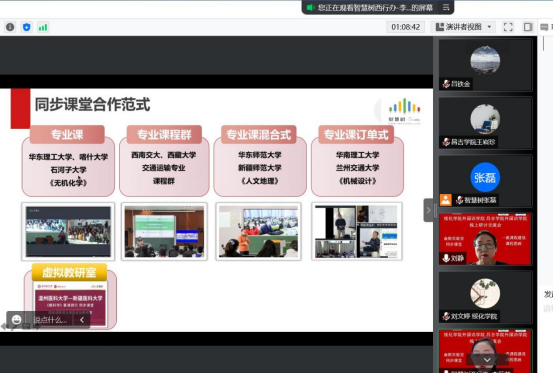The width and height of the screenshot is (553, 373).
Task: Expand more participants with the down chevron
Action: (x=487, y=360)
